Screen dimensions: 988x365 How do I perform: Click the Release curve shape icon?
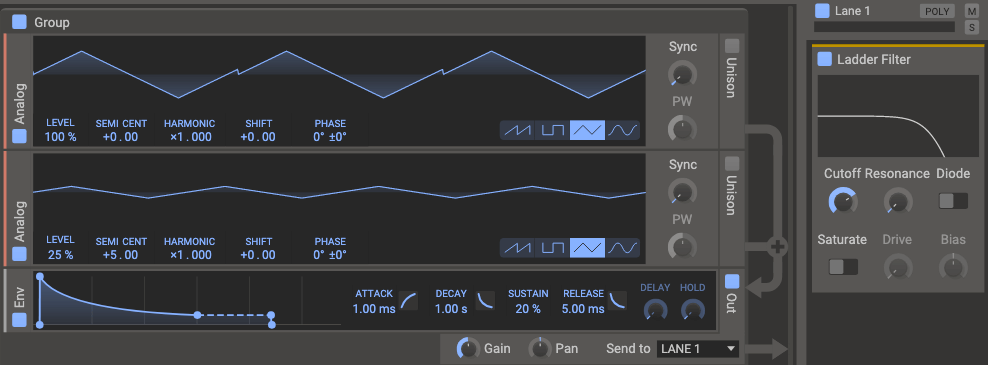[618, 301]
